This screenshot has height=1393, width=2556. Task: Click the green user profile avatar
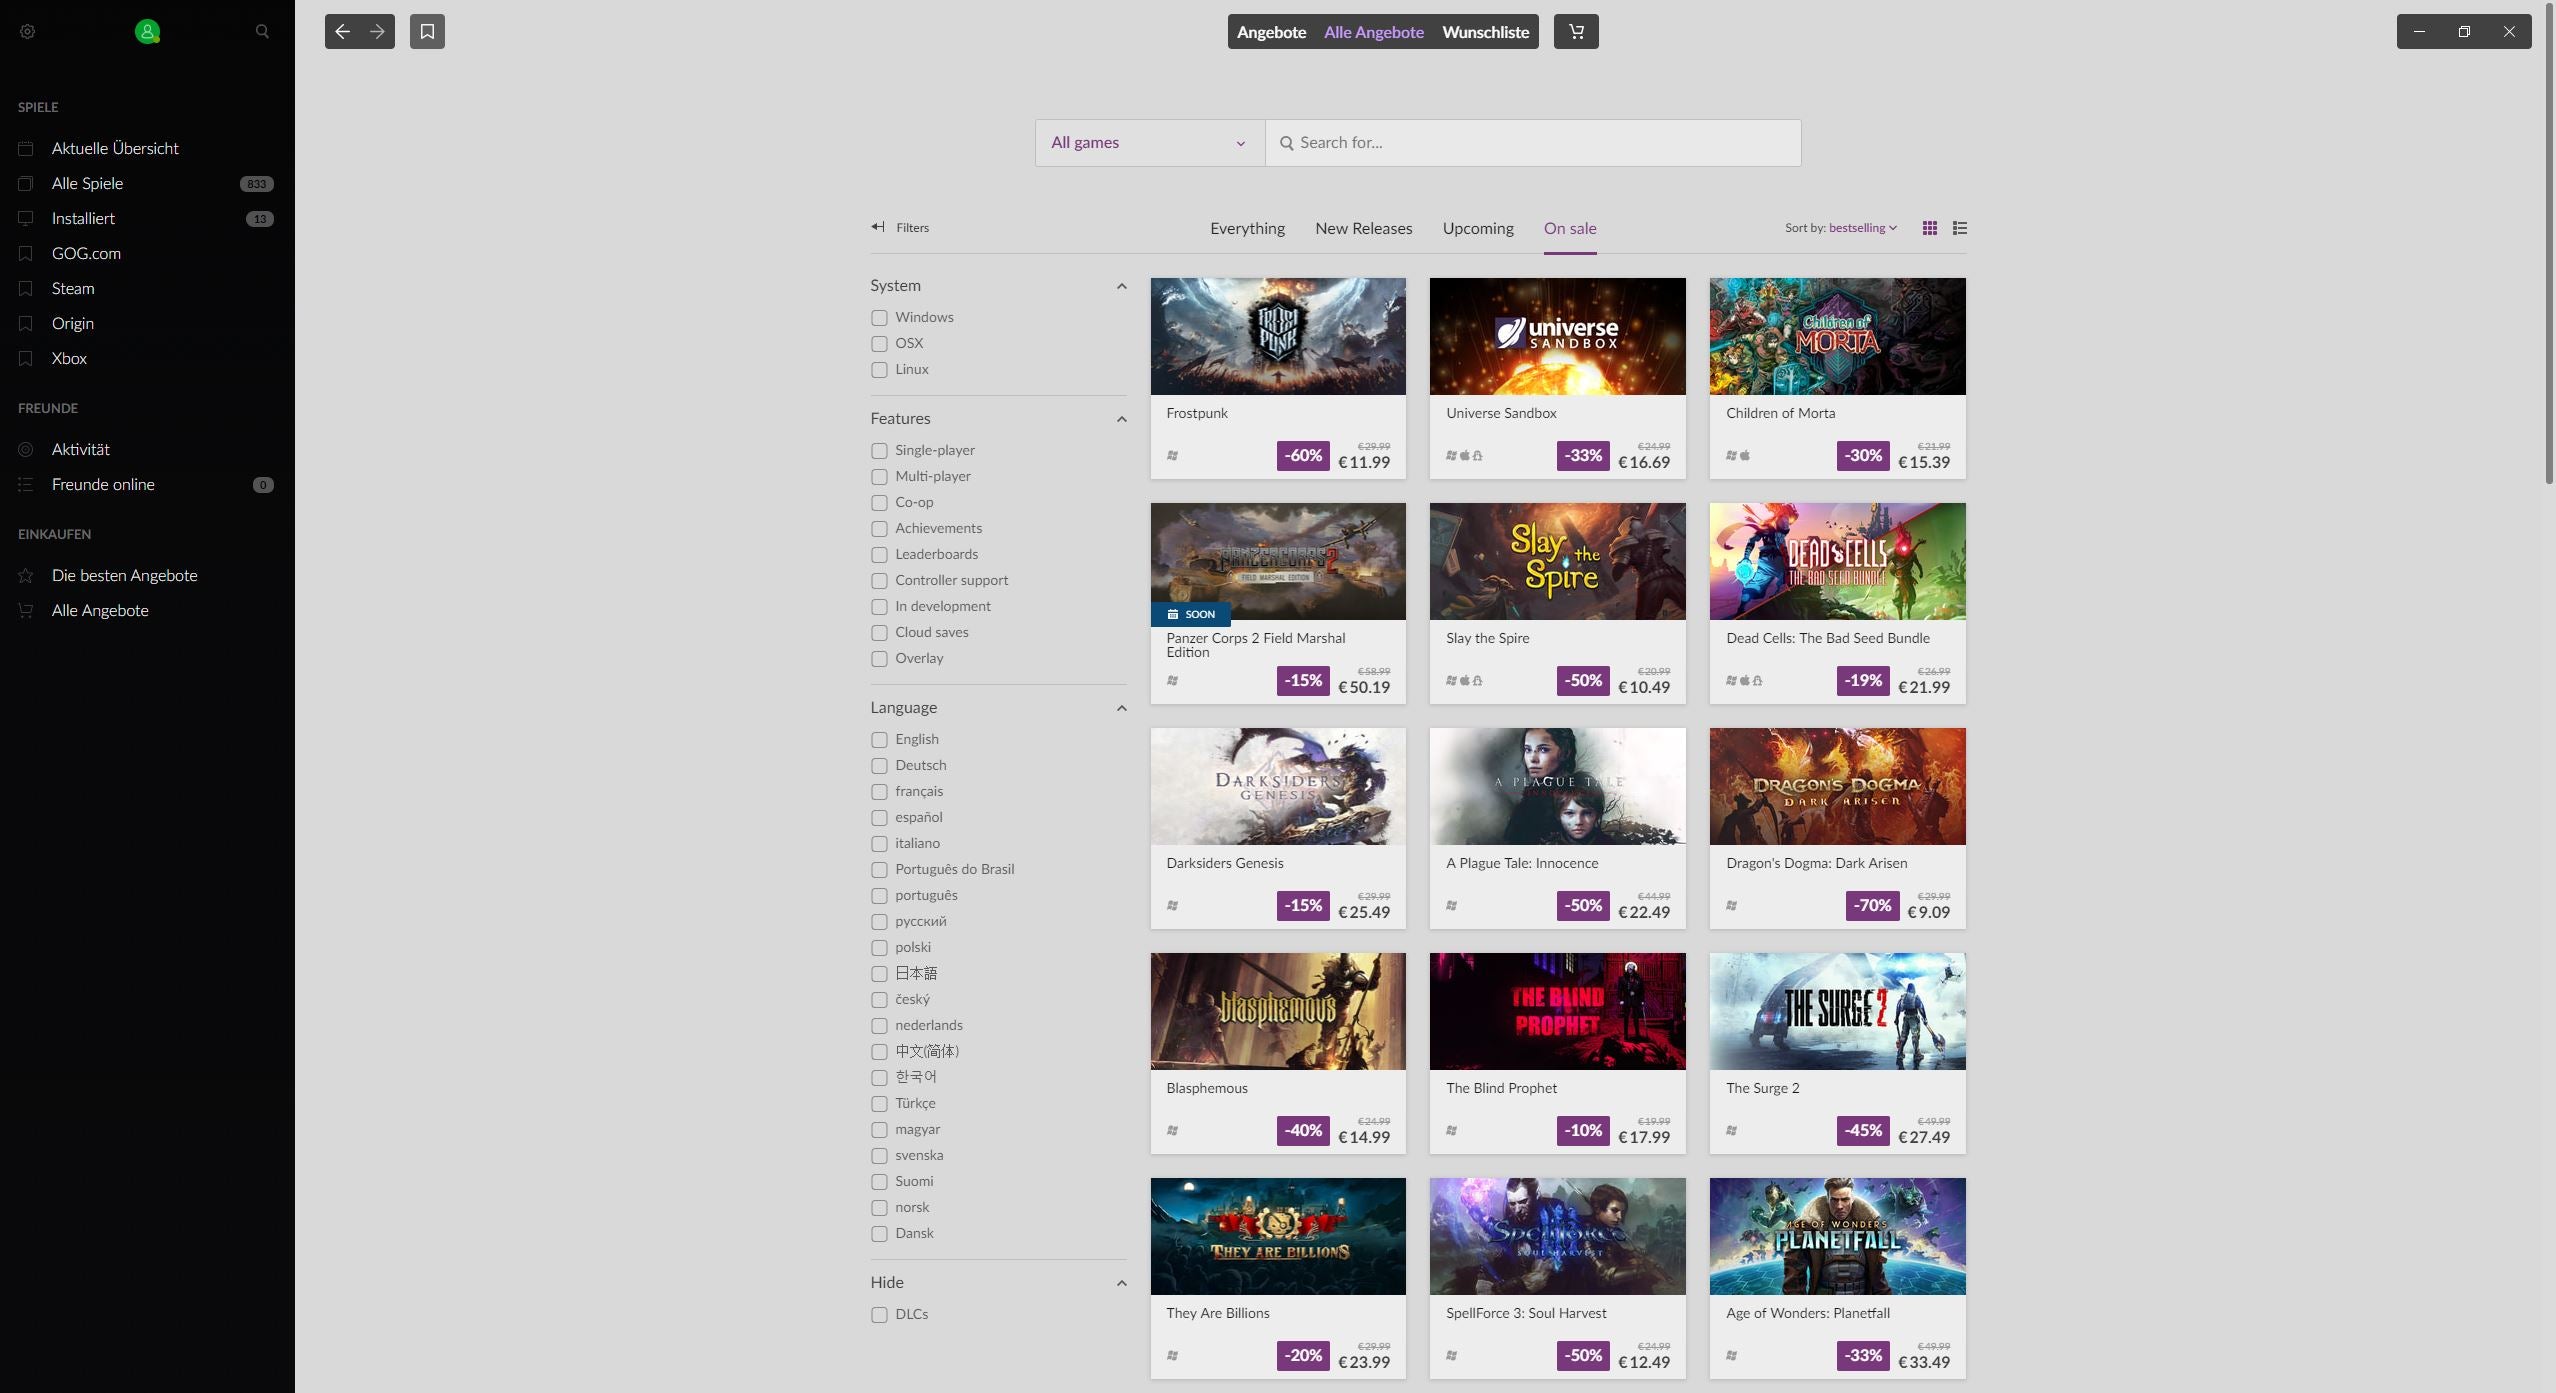(x=147, y=32)
